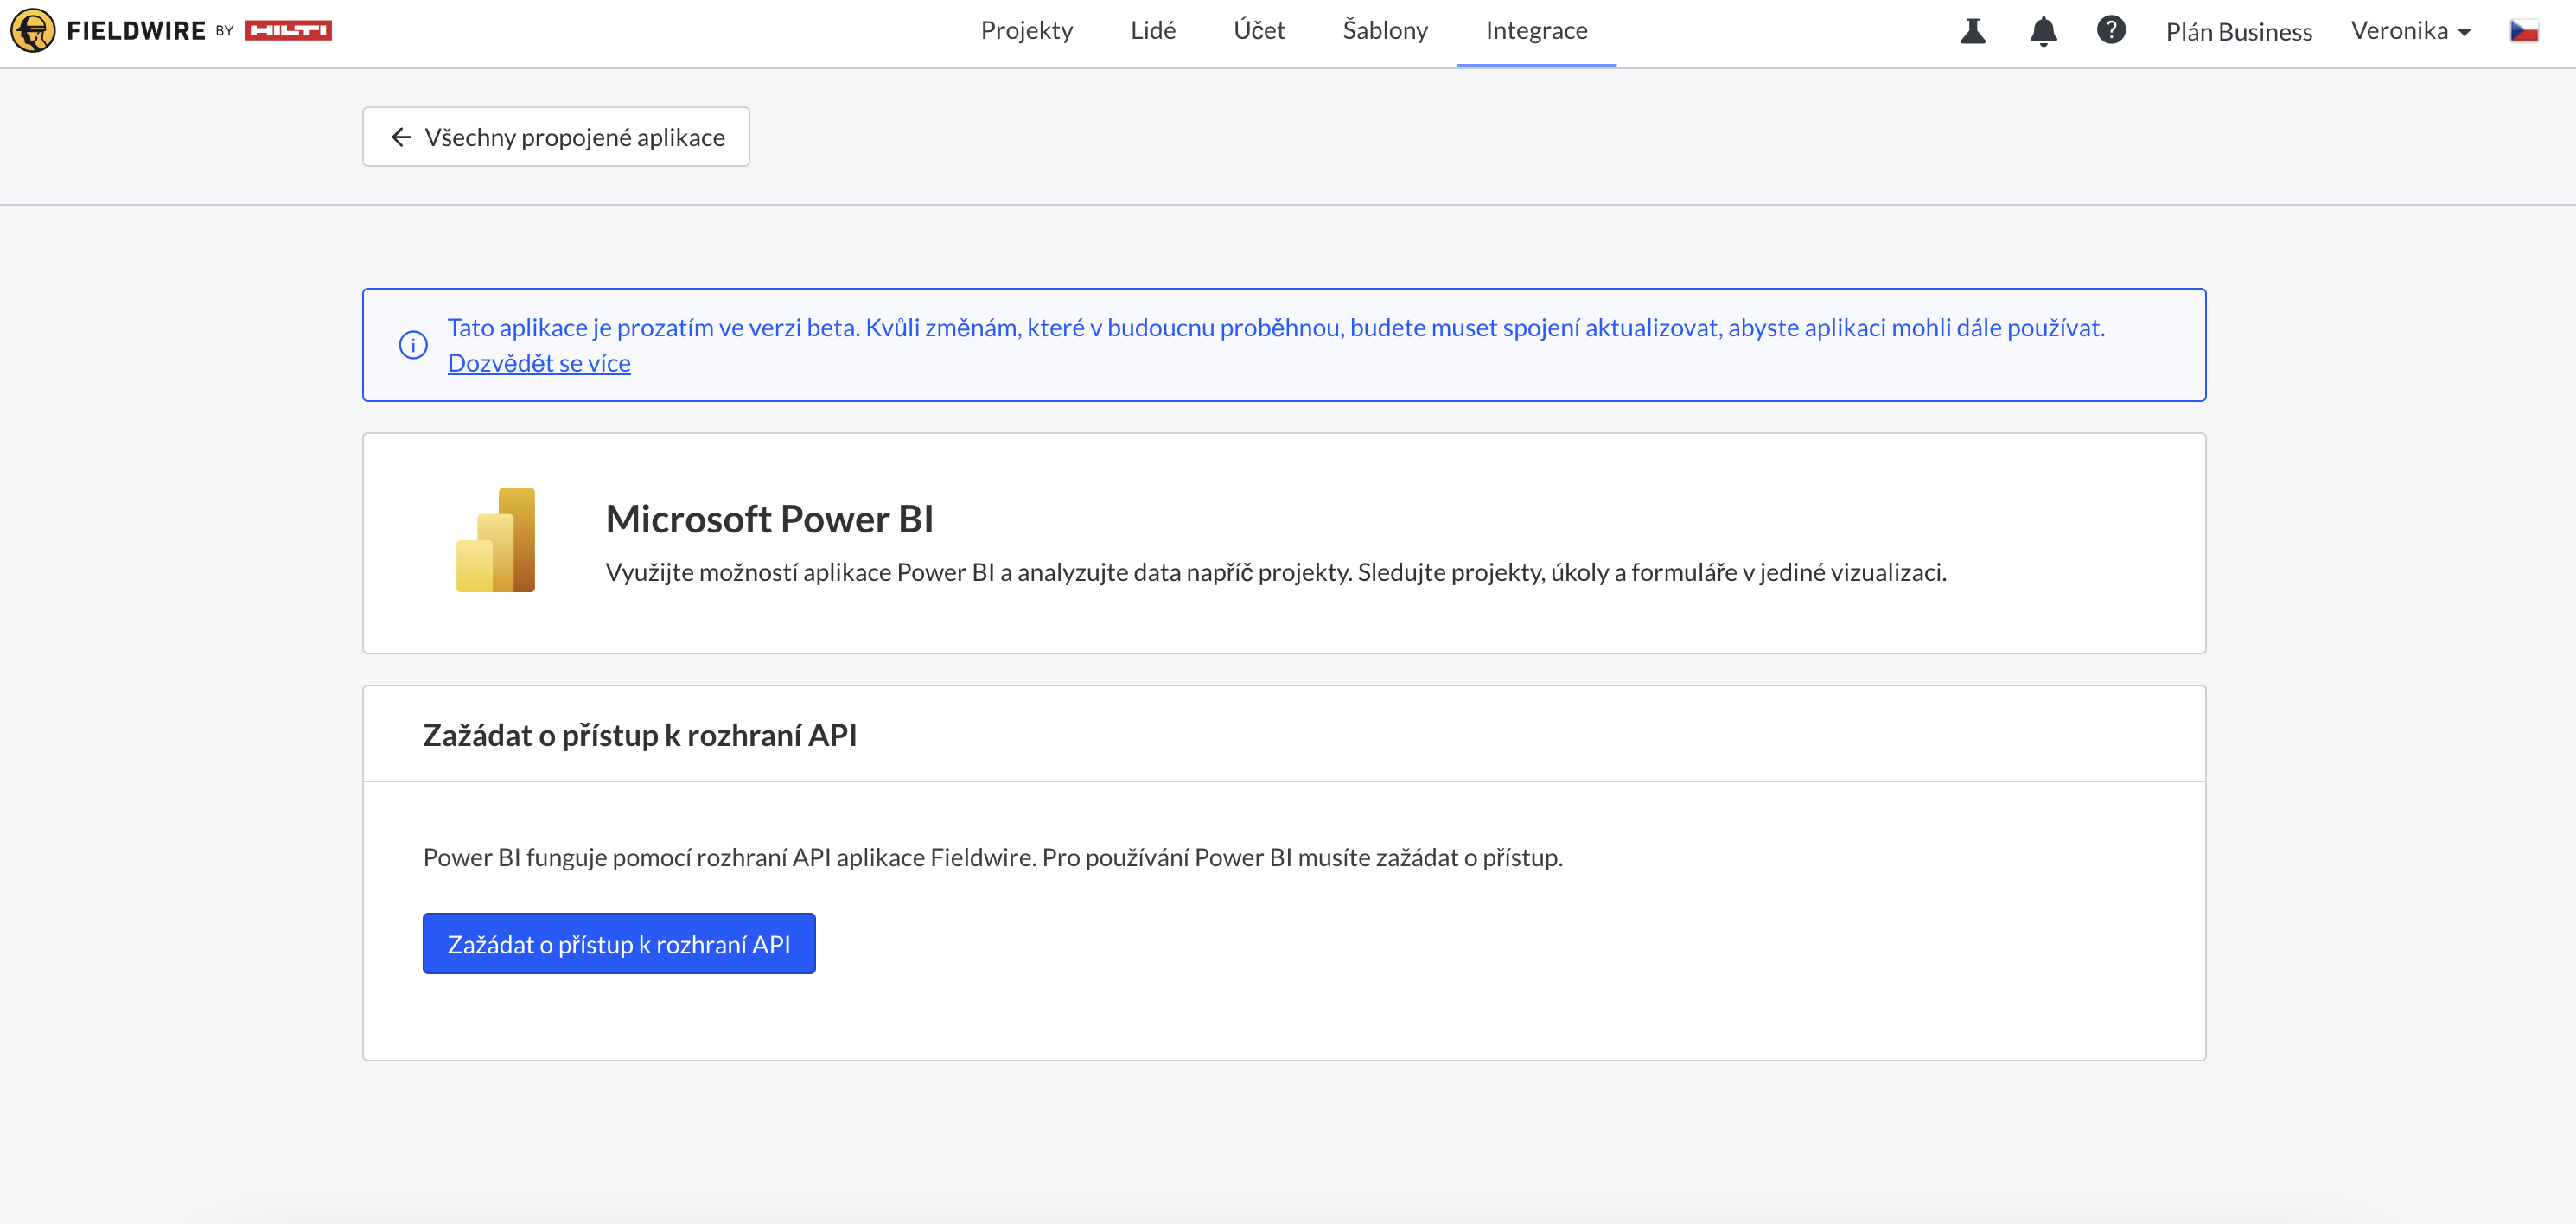Open the help question mark icon
The height and width of the screenshot is (1224, 2576).
2111,30
